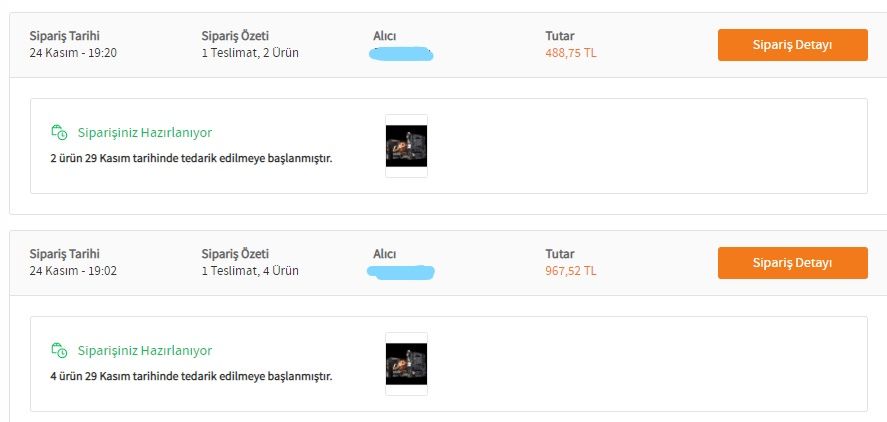The width and height of the screenshot is (887, 422).
Task: Open Sipariş Detayı for the 967,52 TL order
Action: [x=792, y=263]
